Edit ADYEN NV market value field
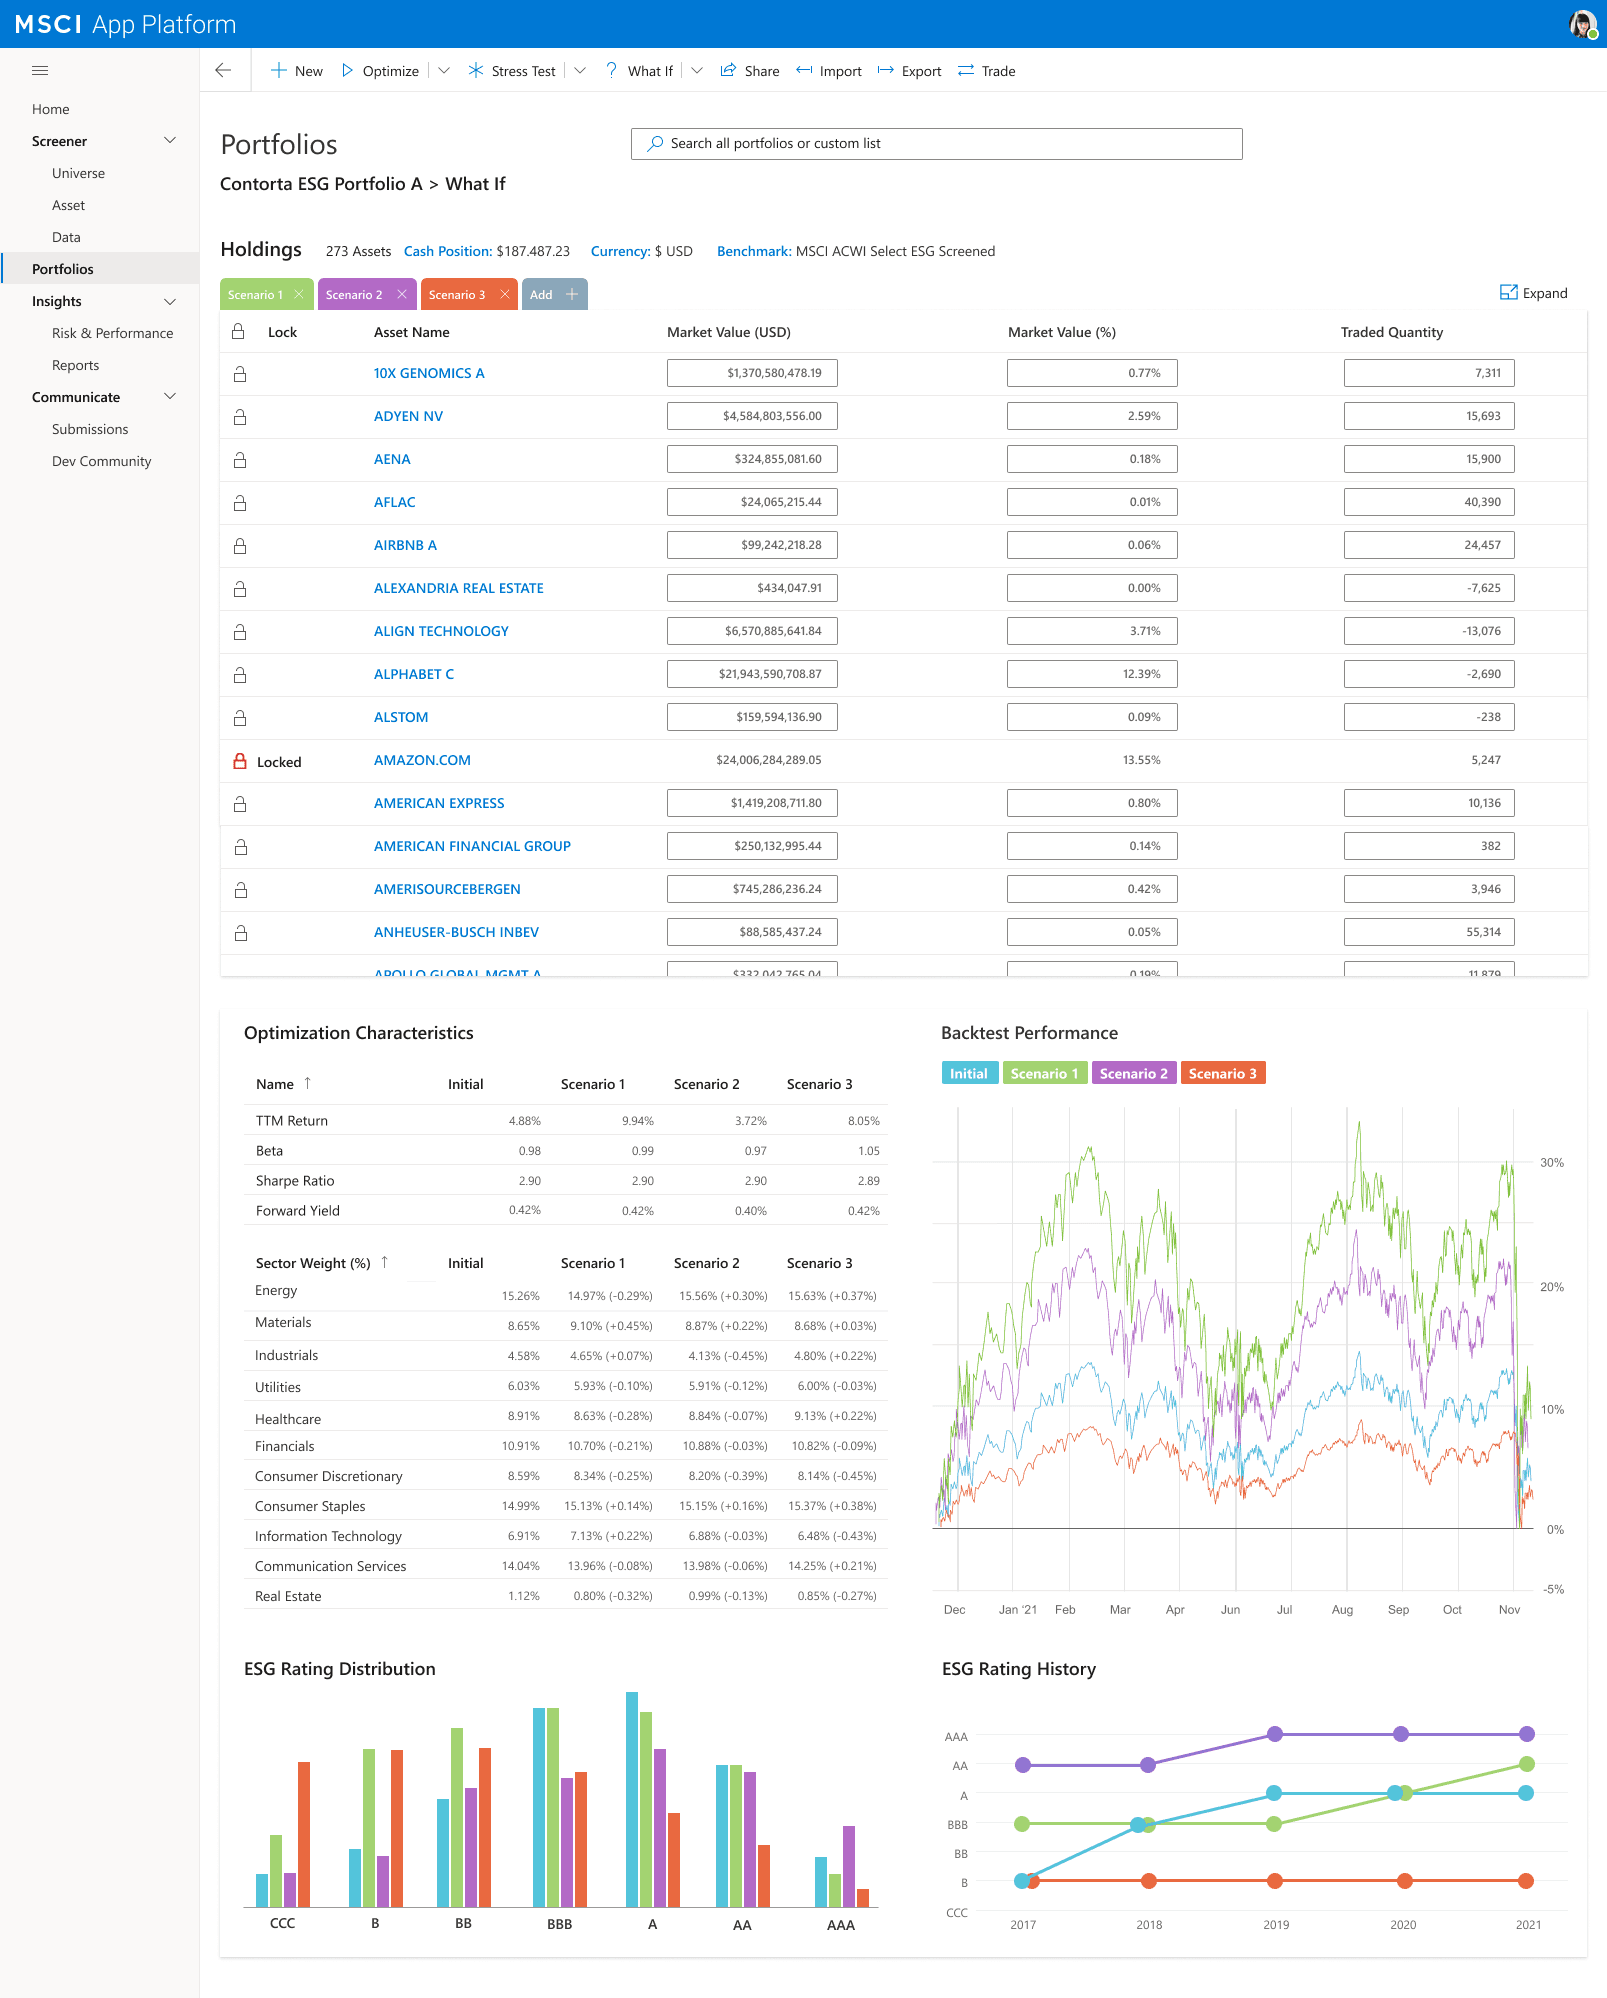Image resolution: width=1607 pixels, height=1998 pixels. (752, 416)
